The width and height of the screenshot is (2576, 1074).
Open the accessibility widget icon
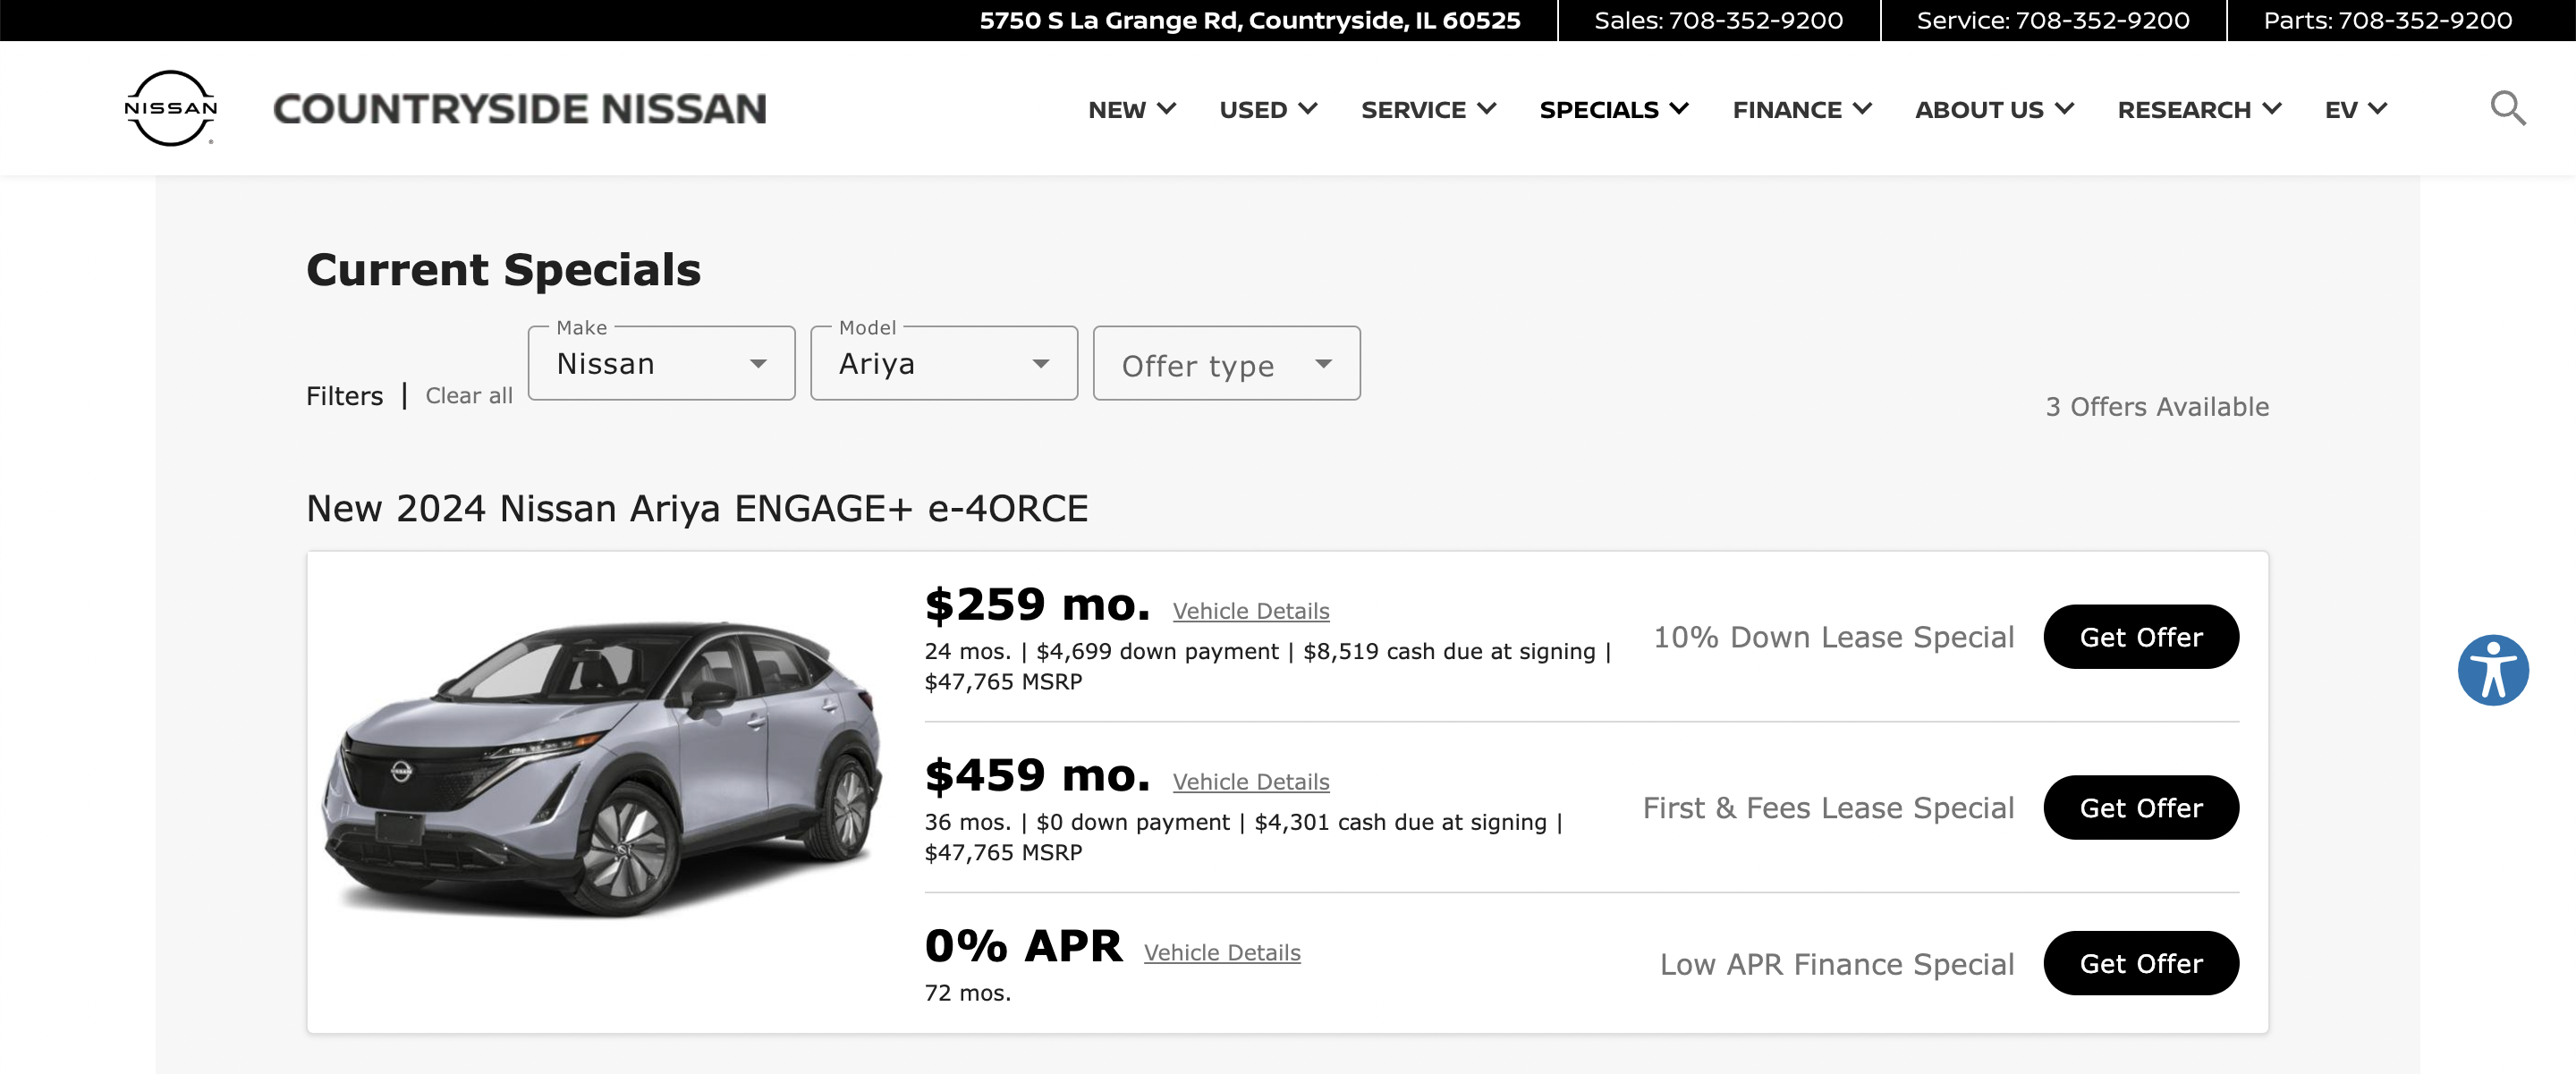(x=2492, y=670)
